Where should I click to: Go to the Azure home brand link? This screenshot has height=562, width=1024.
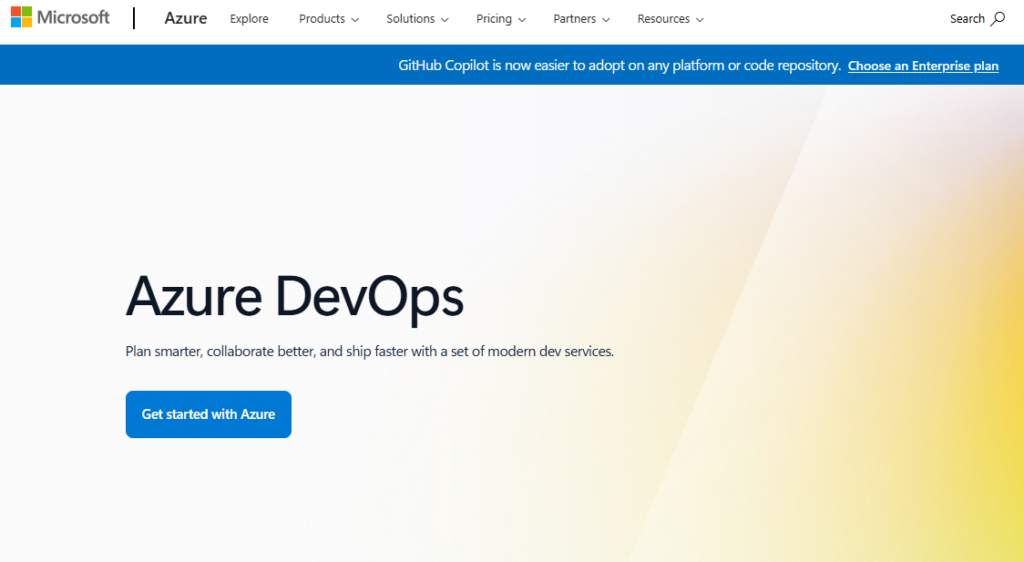coord(185,18)
